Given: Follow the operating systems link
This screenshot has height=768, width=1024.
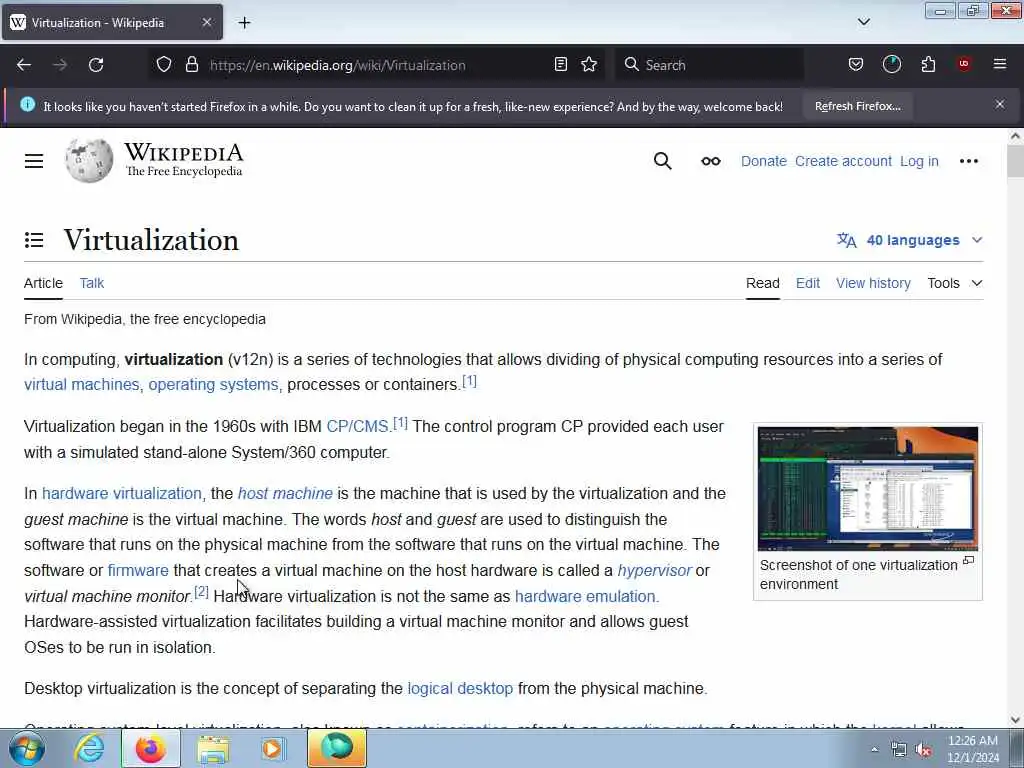Looking at the screenshot, I should coord(214,385).
